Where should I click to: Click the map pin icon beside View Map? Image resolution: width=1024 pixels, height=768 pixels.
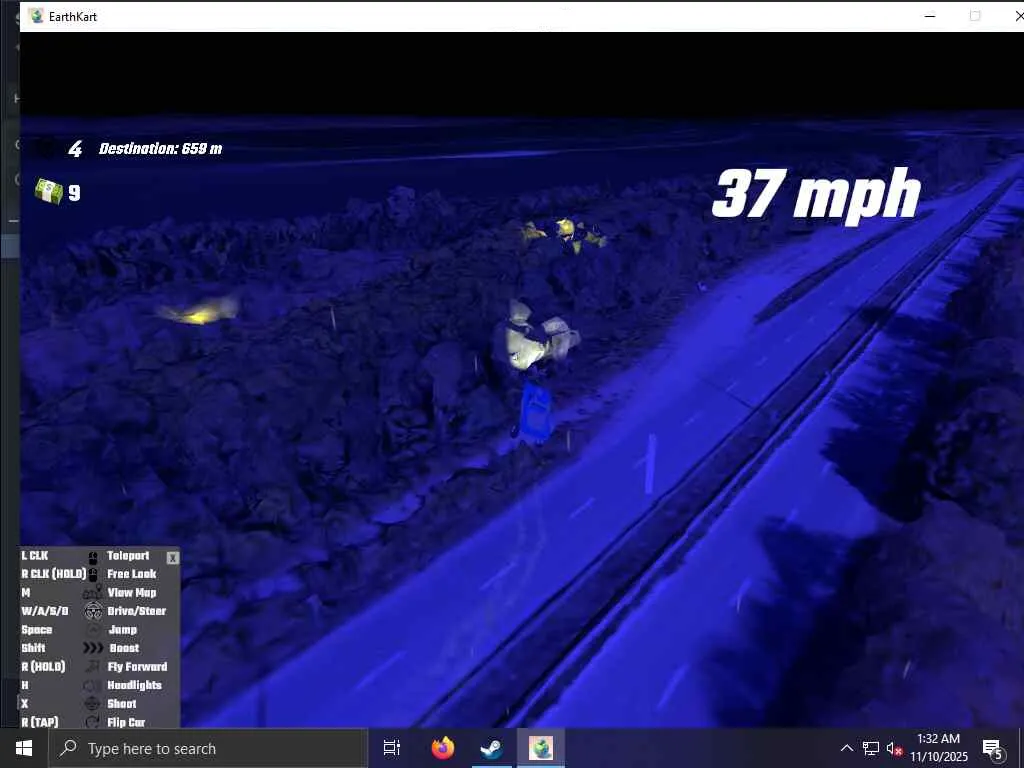tap(92, 592)
